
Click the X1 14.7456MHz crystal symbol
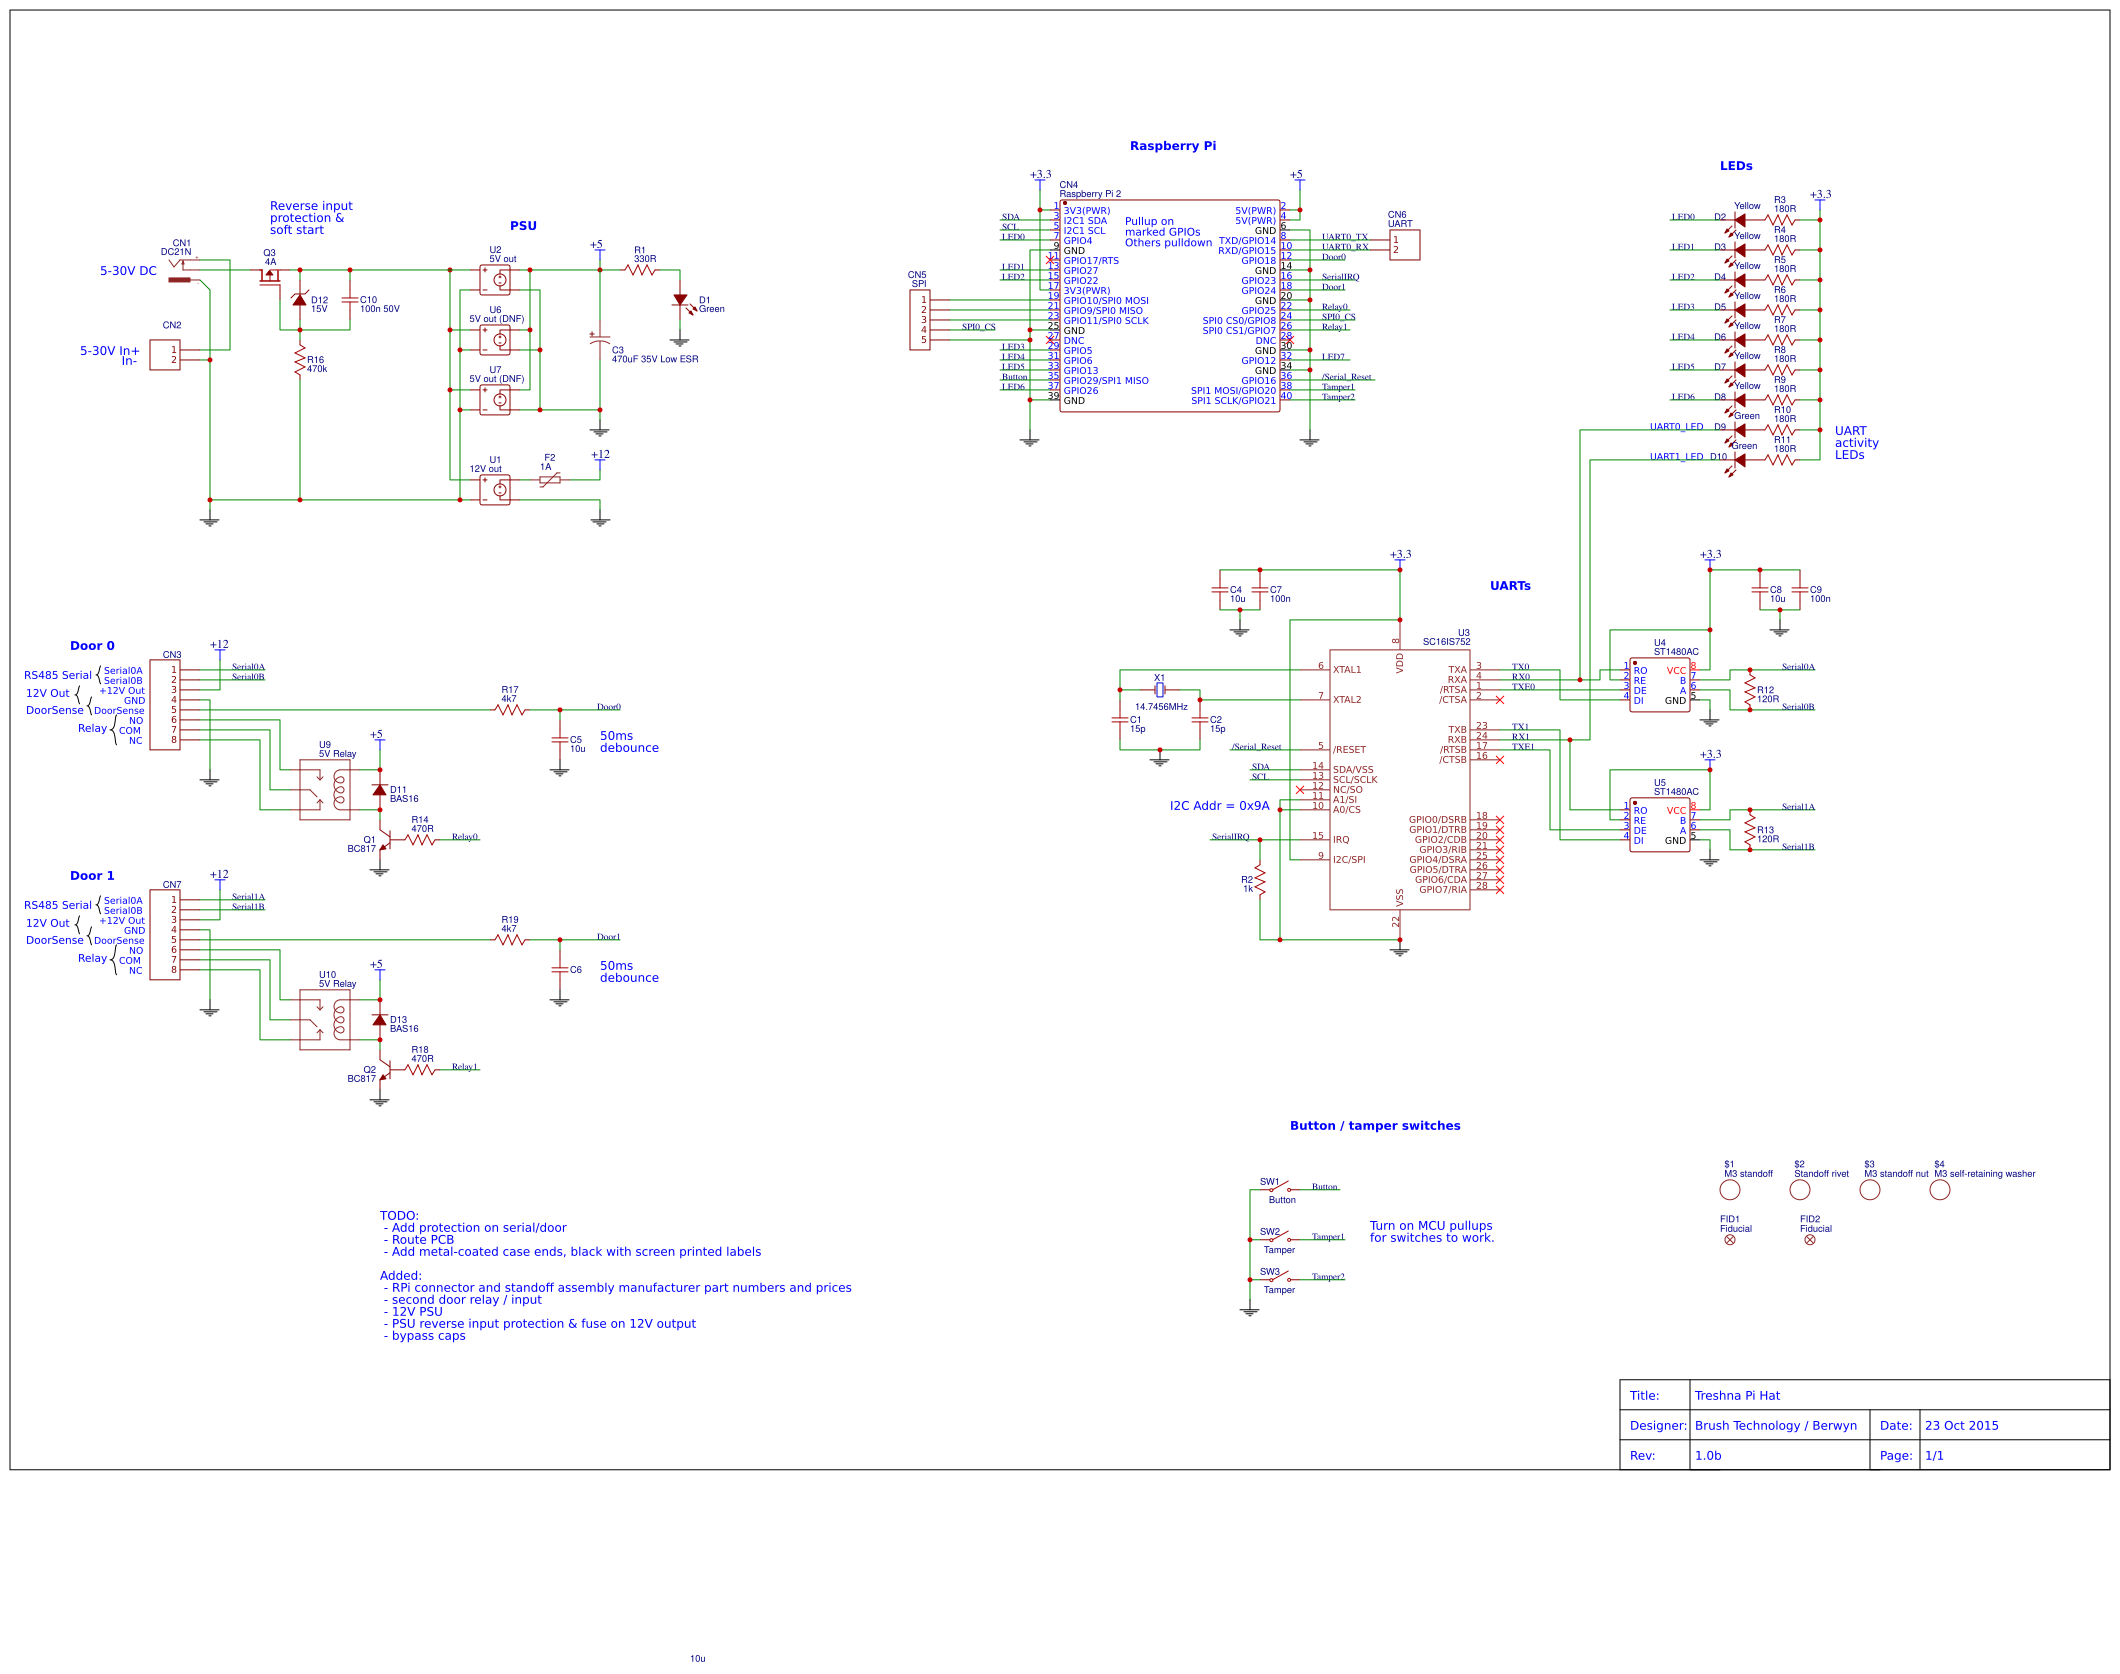click(x=1160, y=690)
